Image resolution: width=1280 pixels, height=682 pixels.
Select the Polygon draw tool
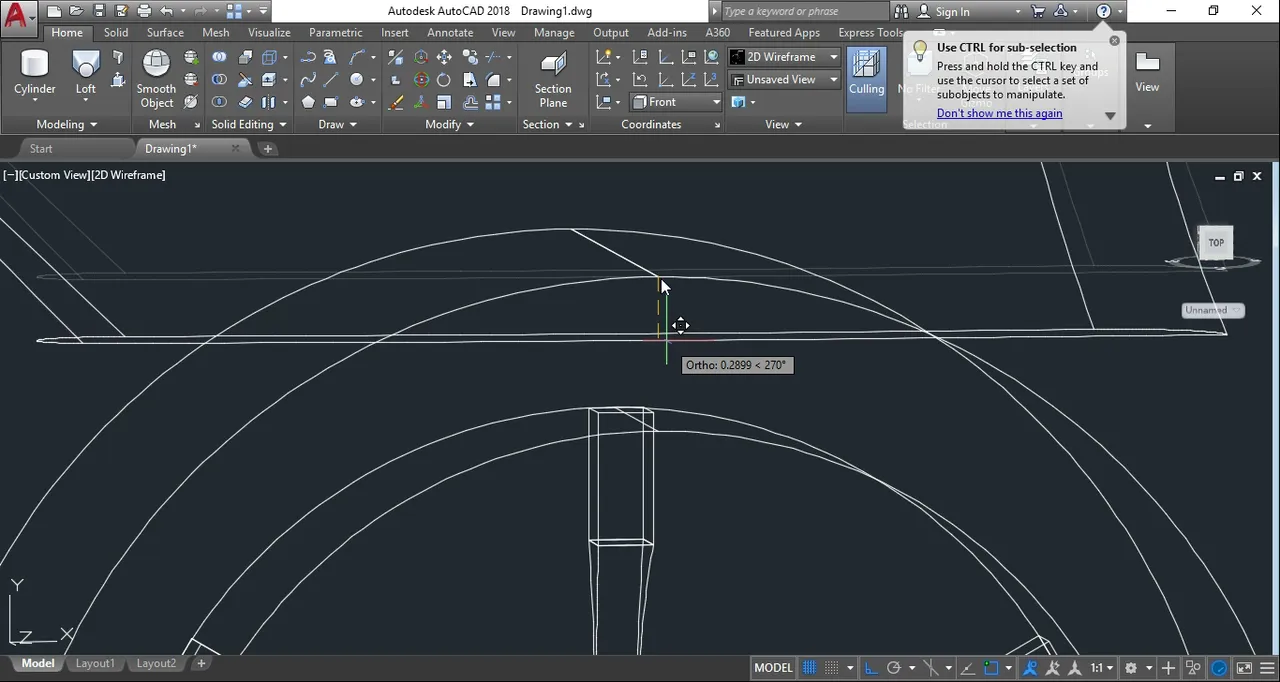tap(308, 102)
